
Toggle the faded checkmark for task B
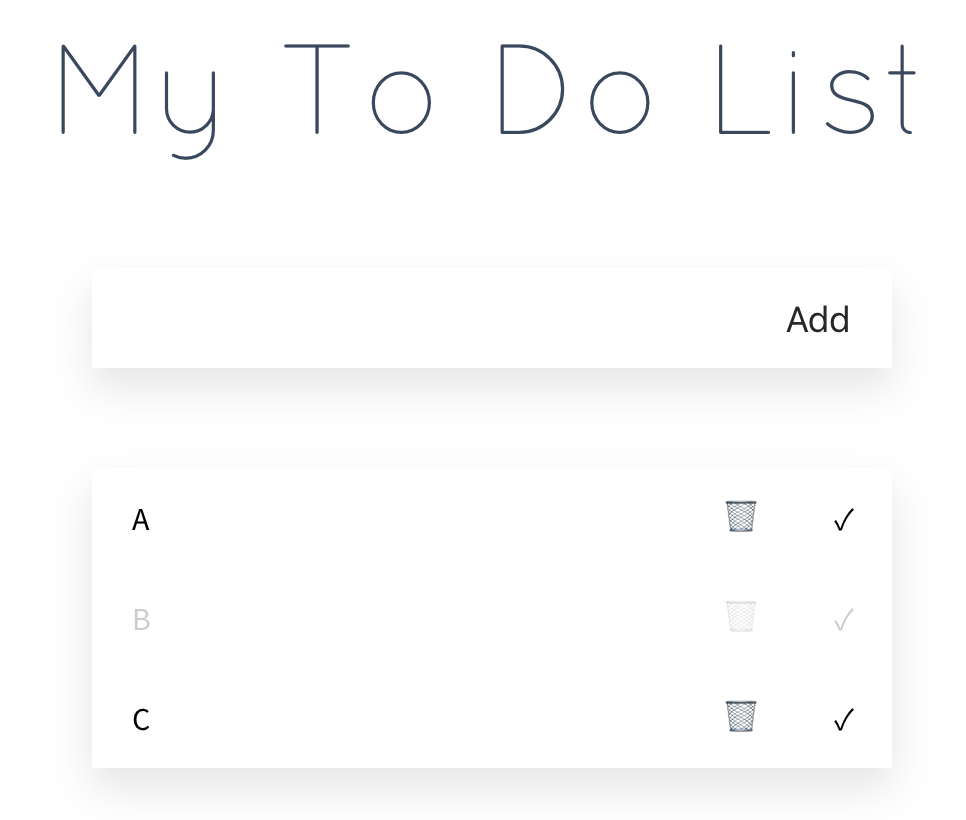click(x=843, y=620)
